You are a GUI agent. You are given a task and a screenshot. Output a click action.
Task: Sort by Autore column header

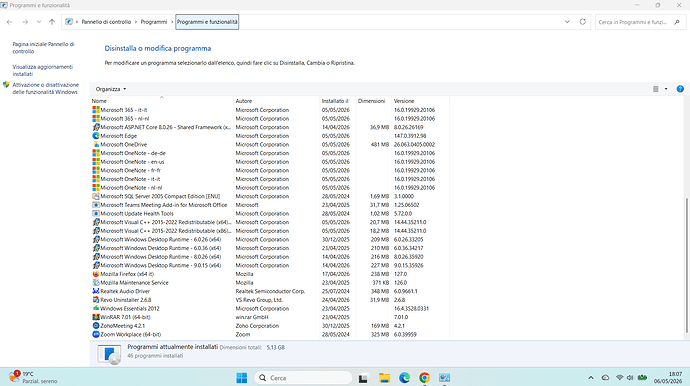pos(276,101)
